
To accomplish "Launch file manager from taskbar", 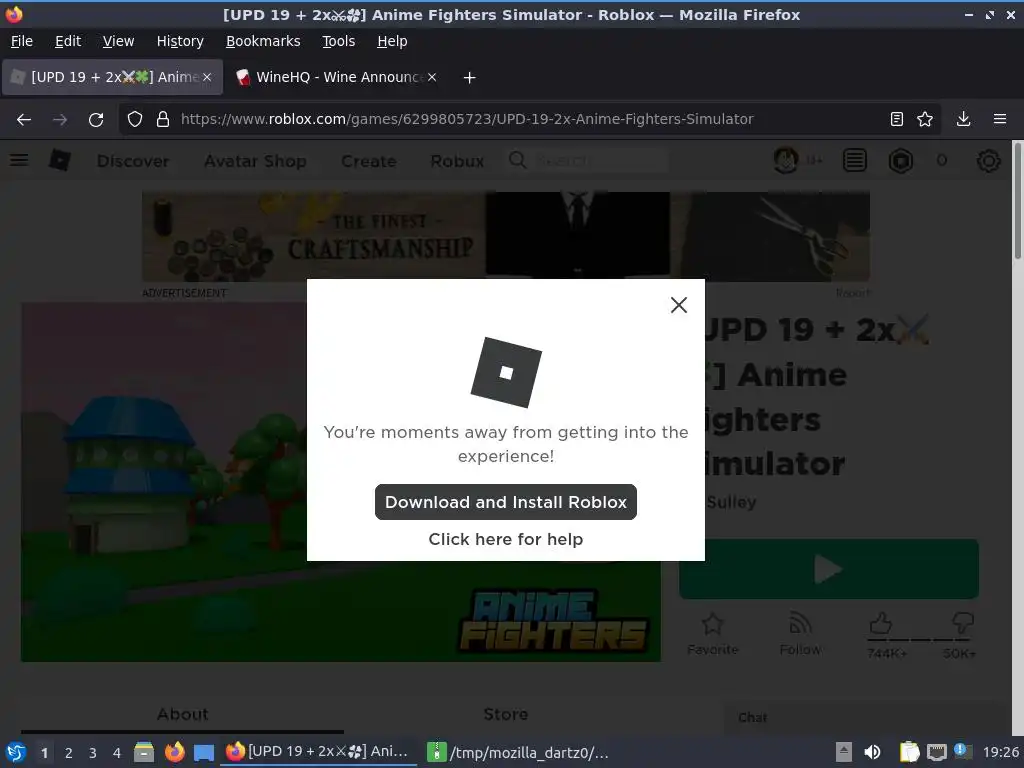I will point(144,752).
